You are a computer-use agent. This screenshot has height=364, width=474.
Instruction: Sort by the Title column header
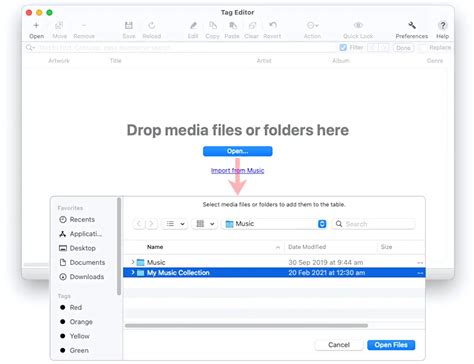pos(116,61)
